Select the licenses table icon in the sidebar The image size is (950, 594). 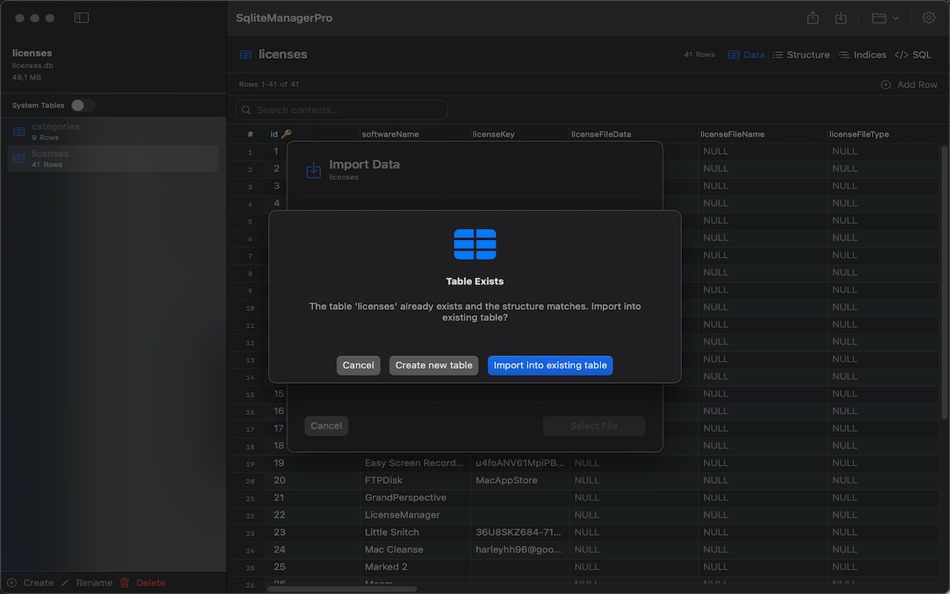17,157
